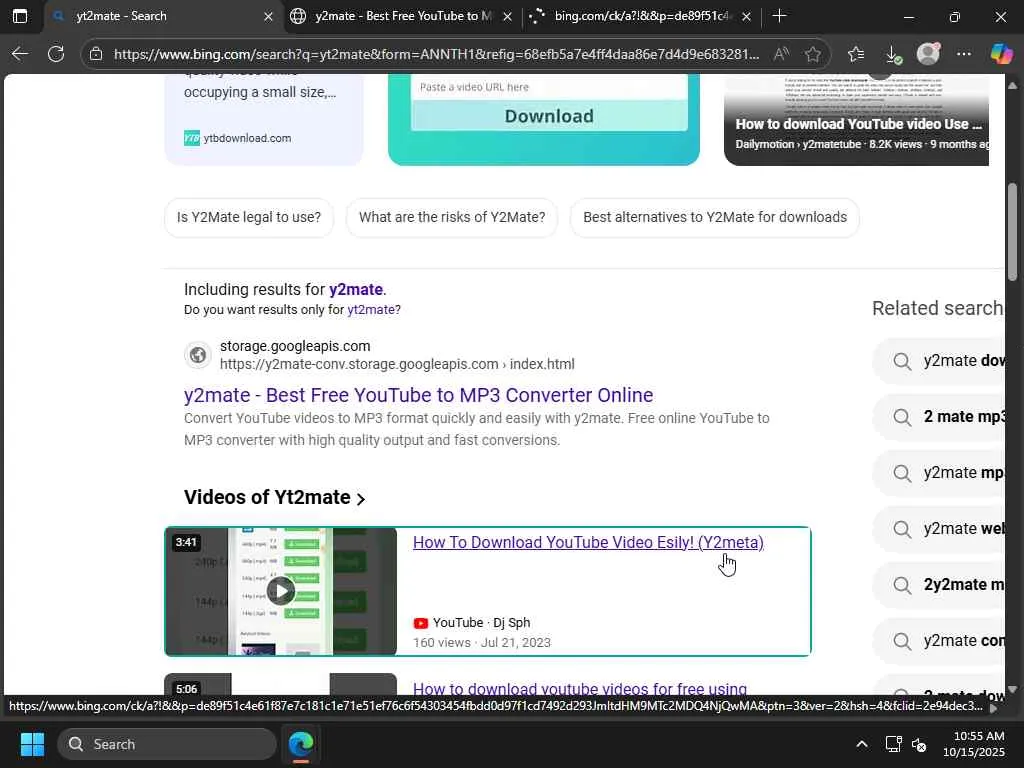Open y2mate-conv.storage.googleapis.com URL text
This screenshot has width=1024, height=768.
397,364
